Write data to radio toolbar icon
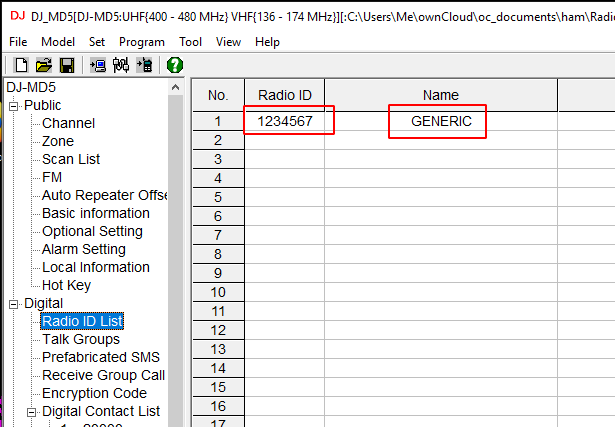This screenshot has width=615, height=427. 144,65
